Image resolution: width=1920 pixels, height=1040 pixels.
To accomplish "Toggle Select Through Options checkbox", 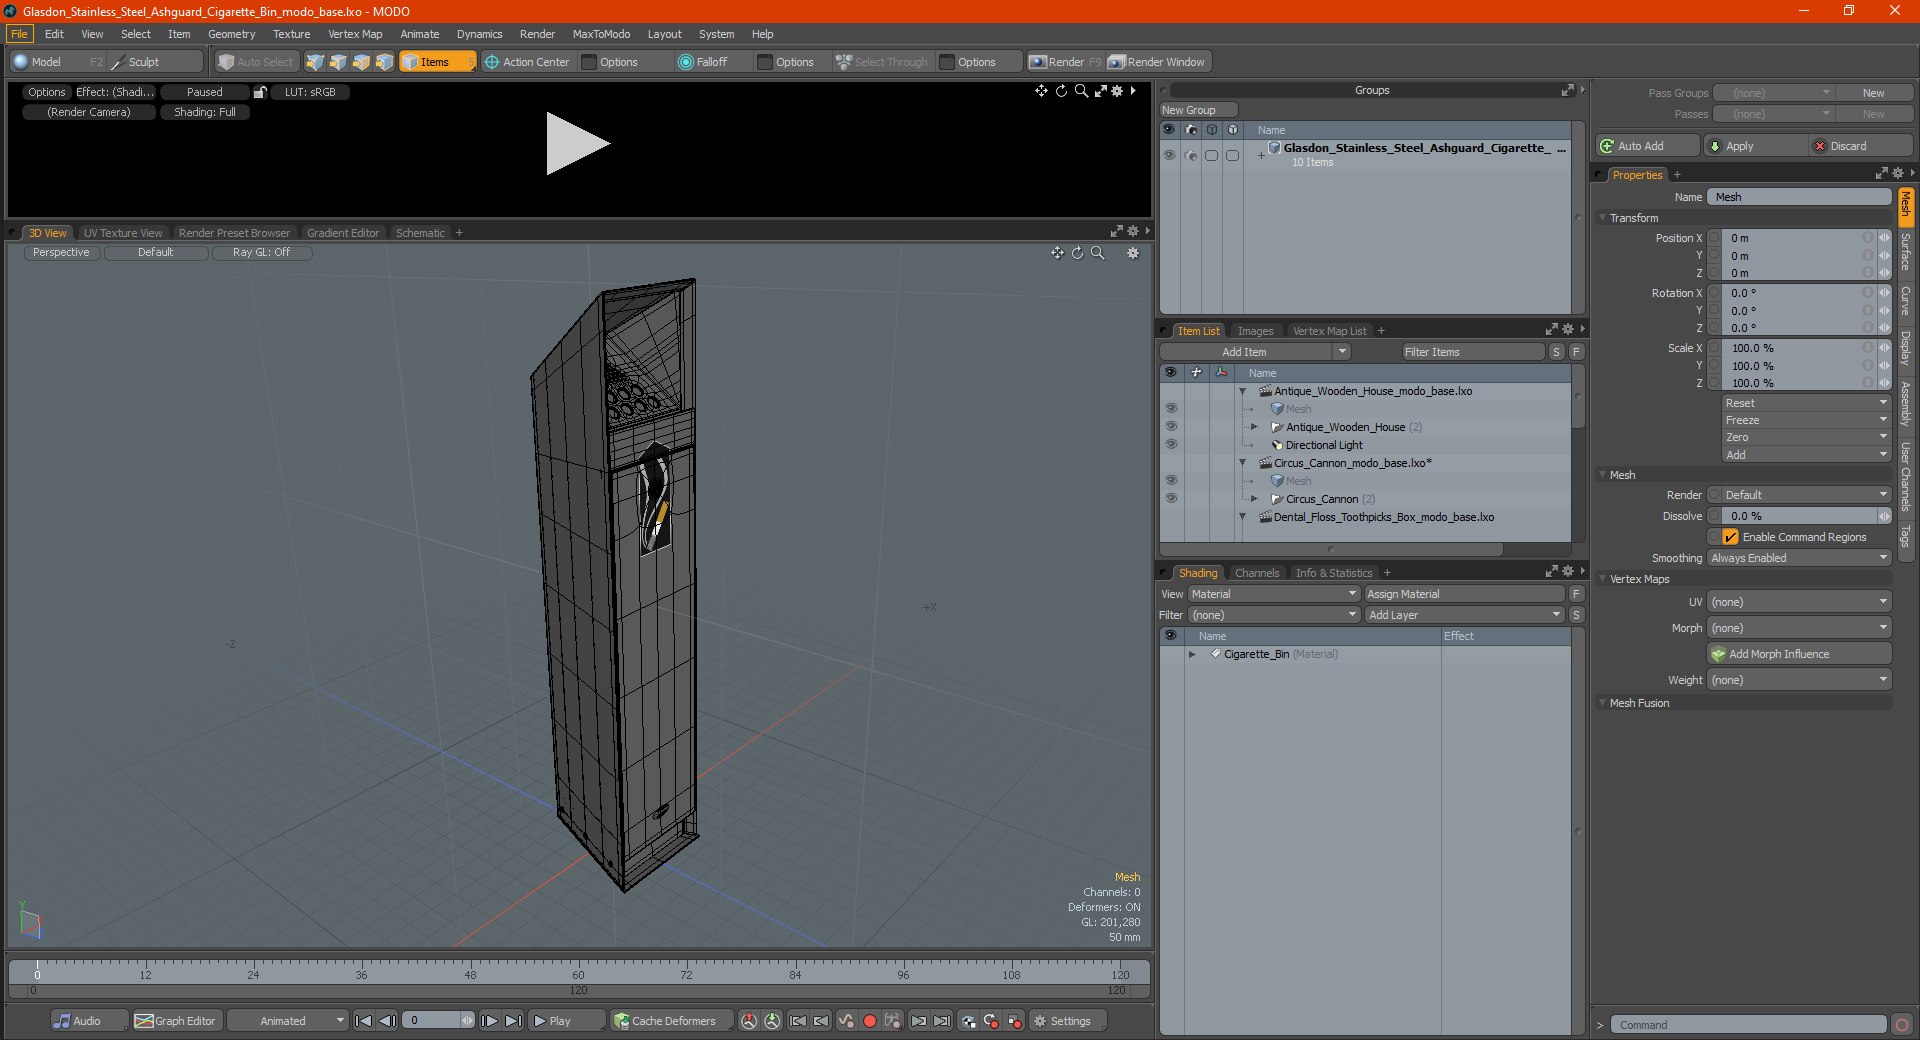I will point(947,62).
